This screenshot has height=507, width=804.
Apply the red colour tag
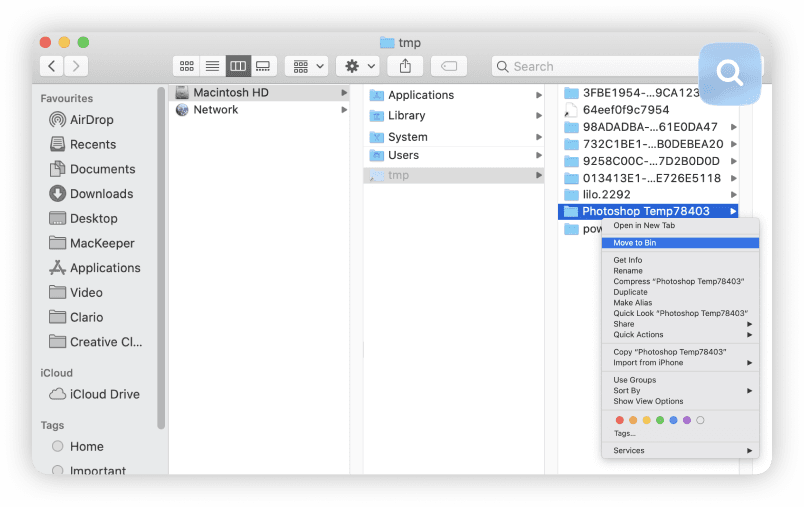[x=620, y=420]
